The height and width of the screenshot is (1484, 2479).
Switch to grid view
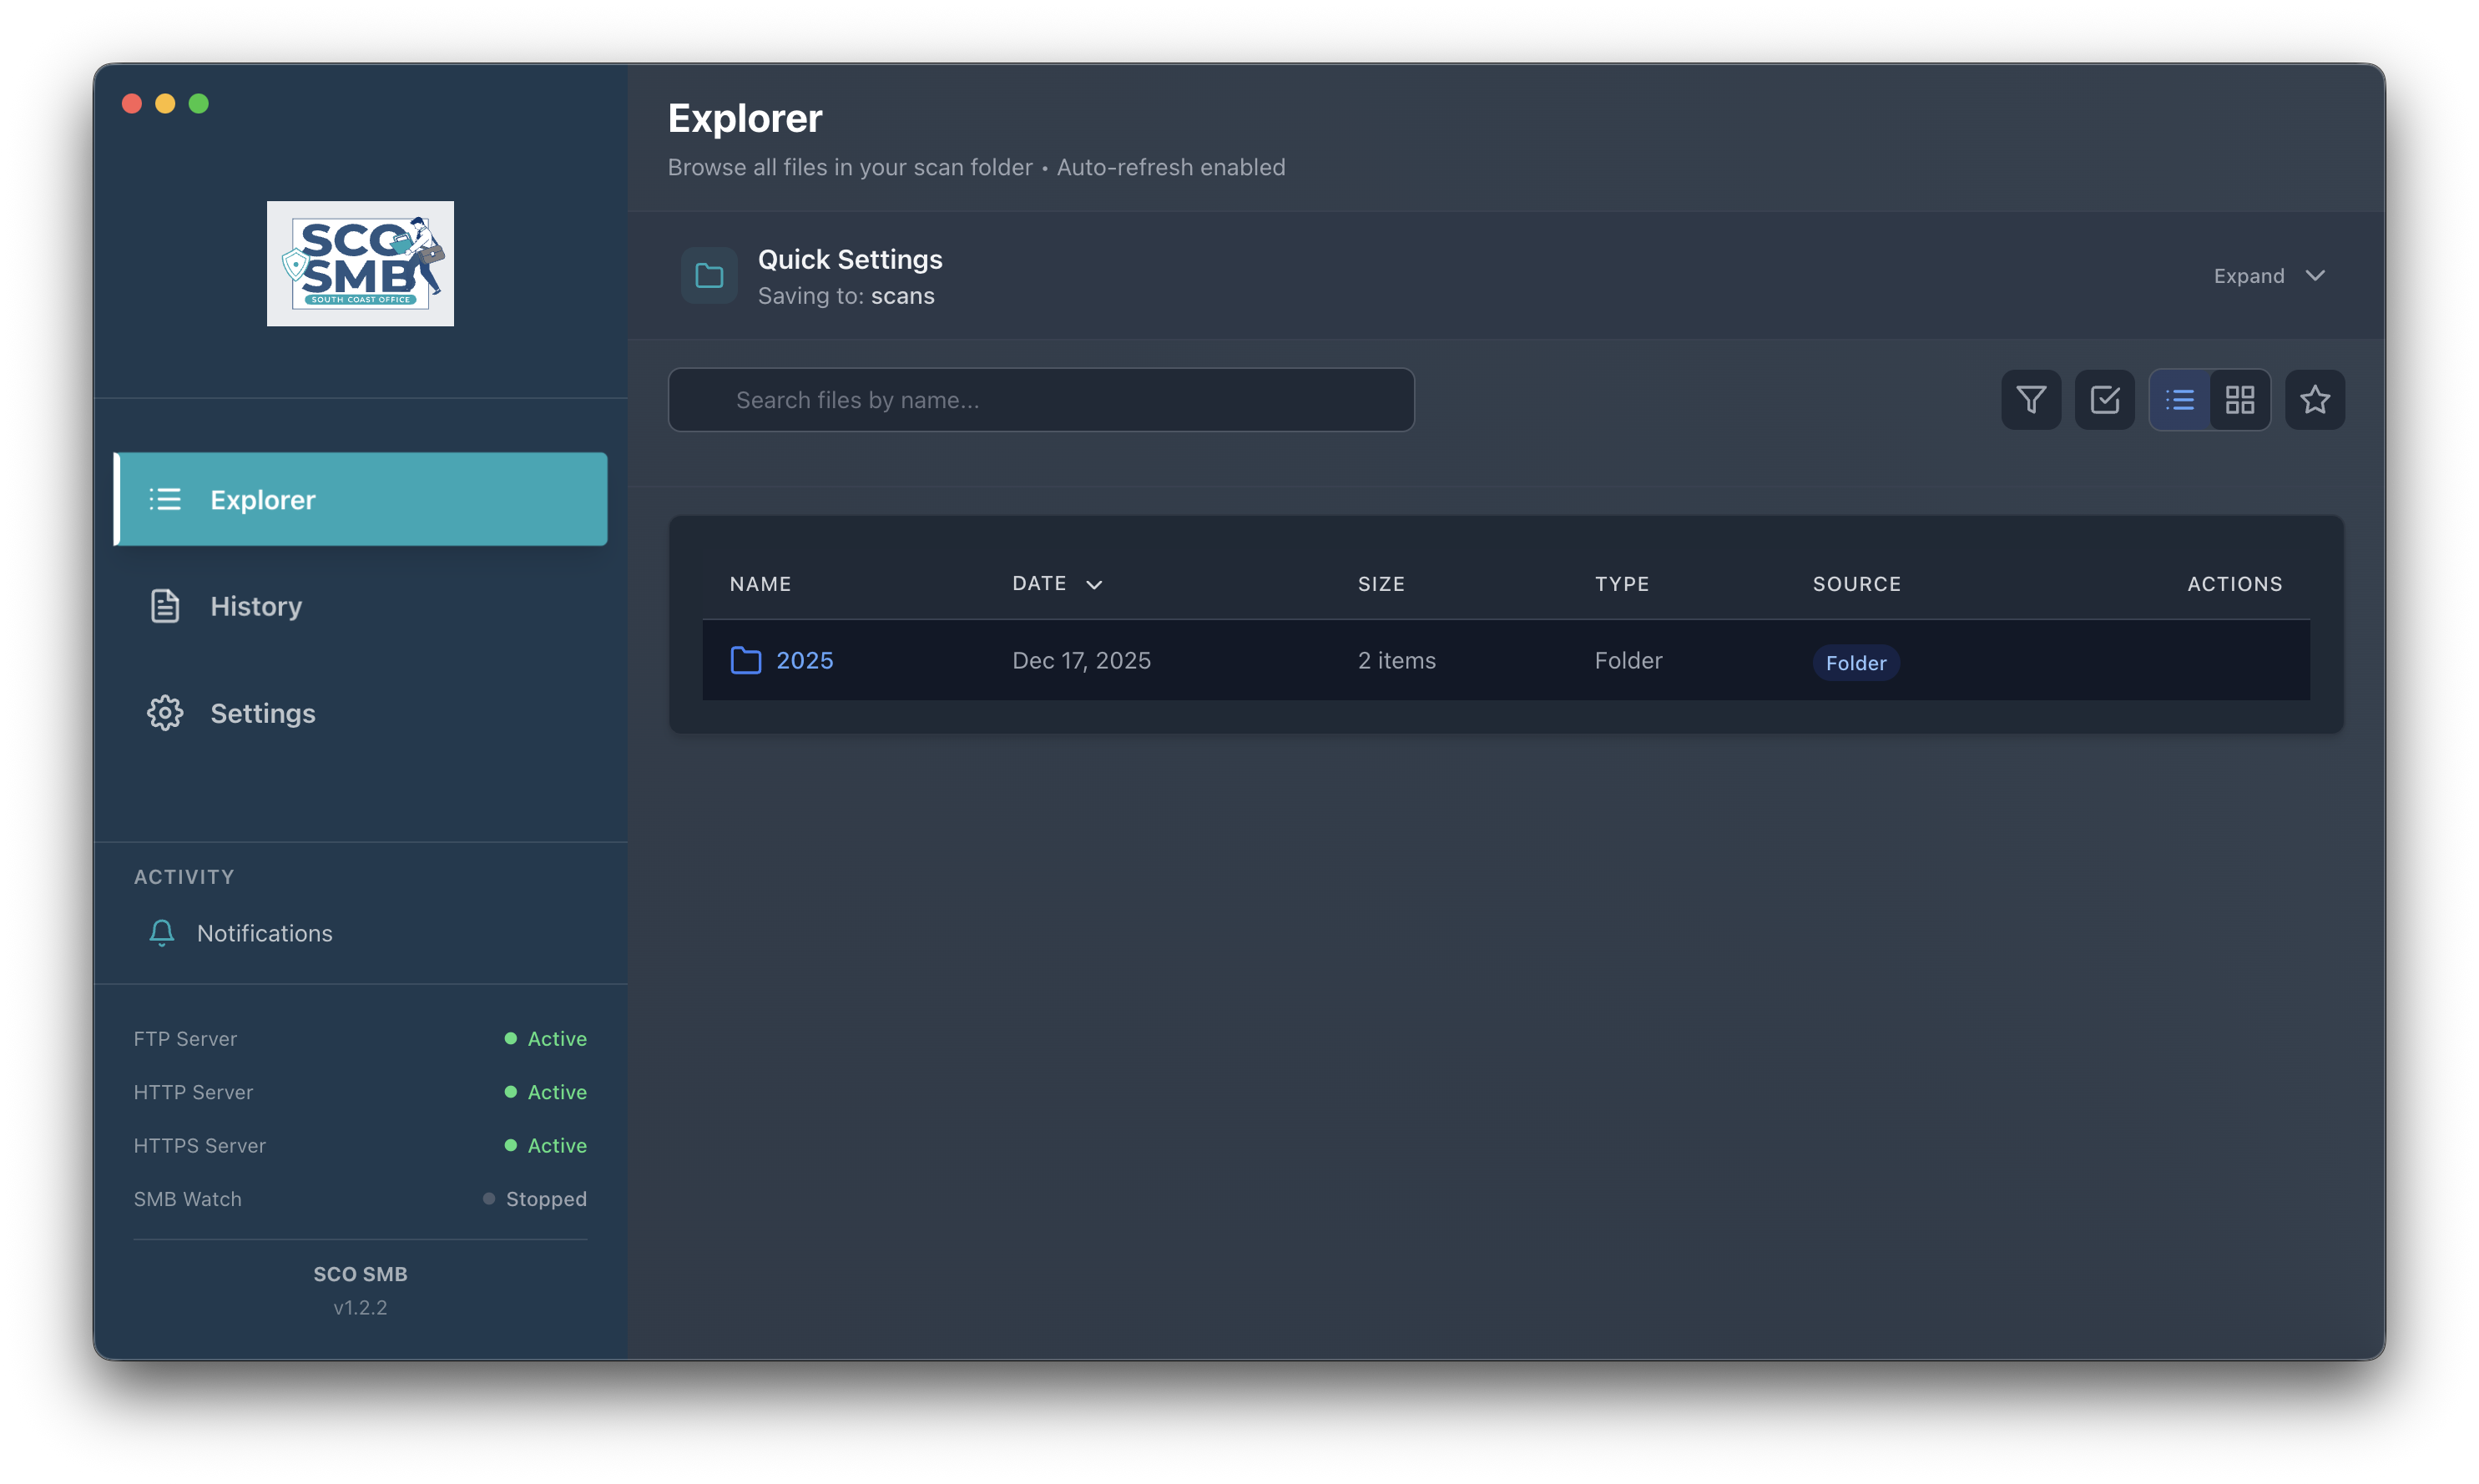click(x=2240, y=400)
